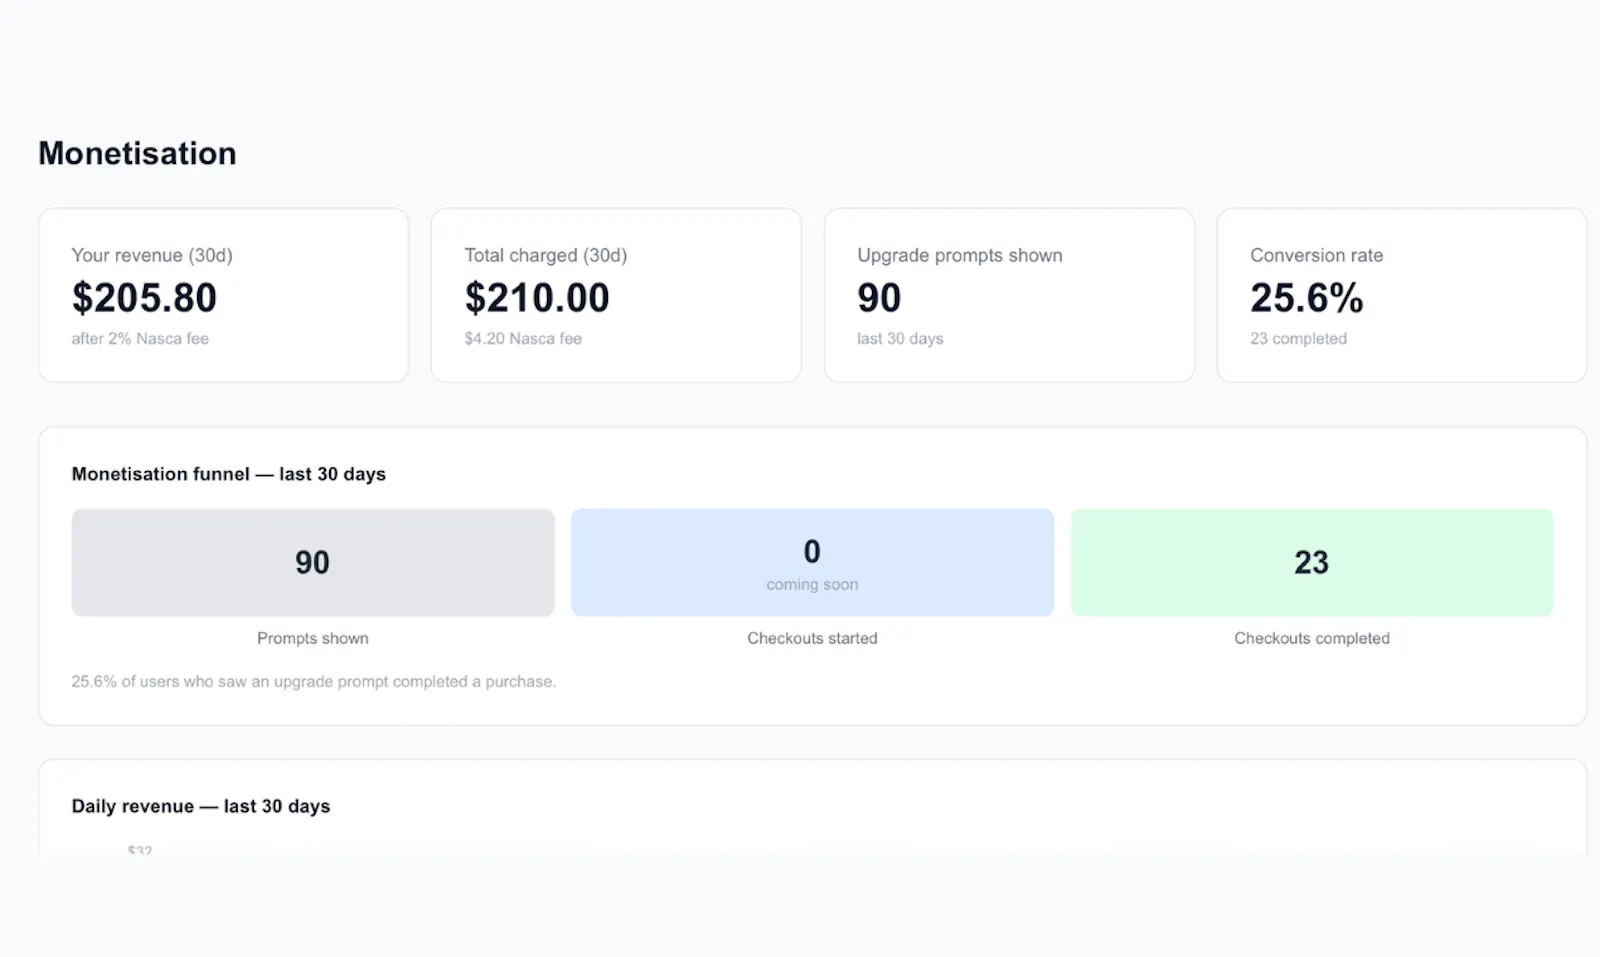Viewport: 1600px width, 957px height.
Task: Click the Prompts shown label
Action: [x=313, y=638]
